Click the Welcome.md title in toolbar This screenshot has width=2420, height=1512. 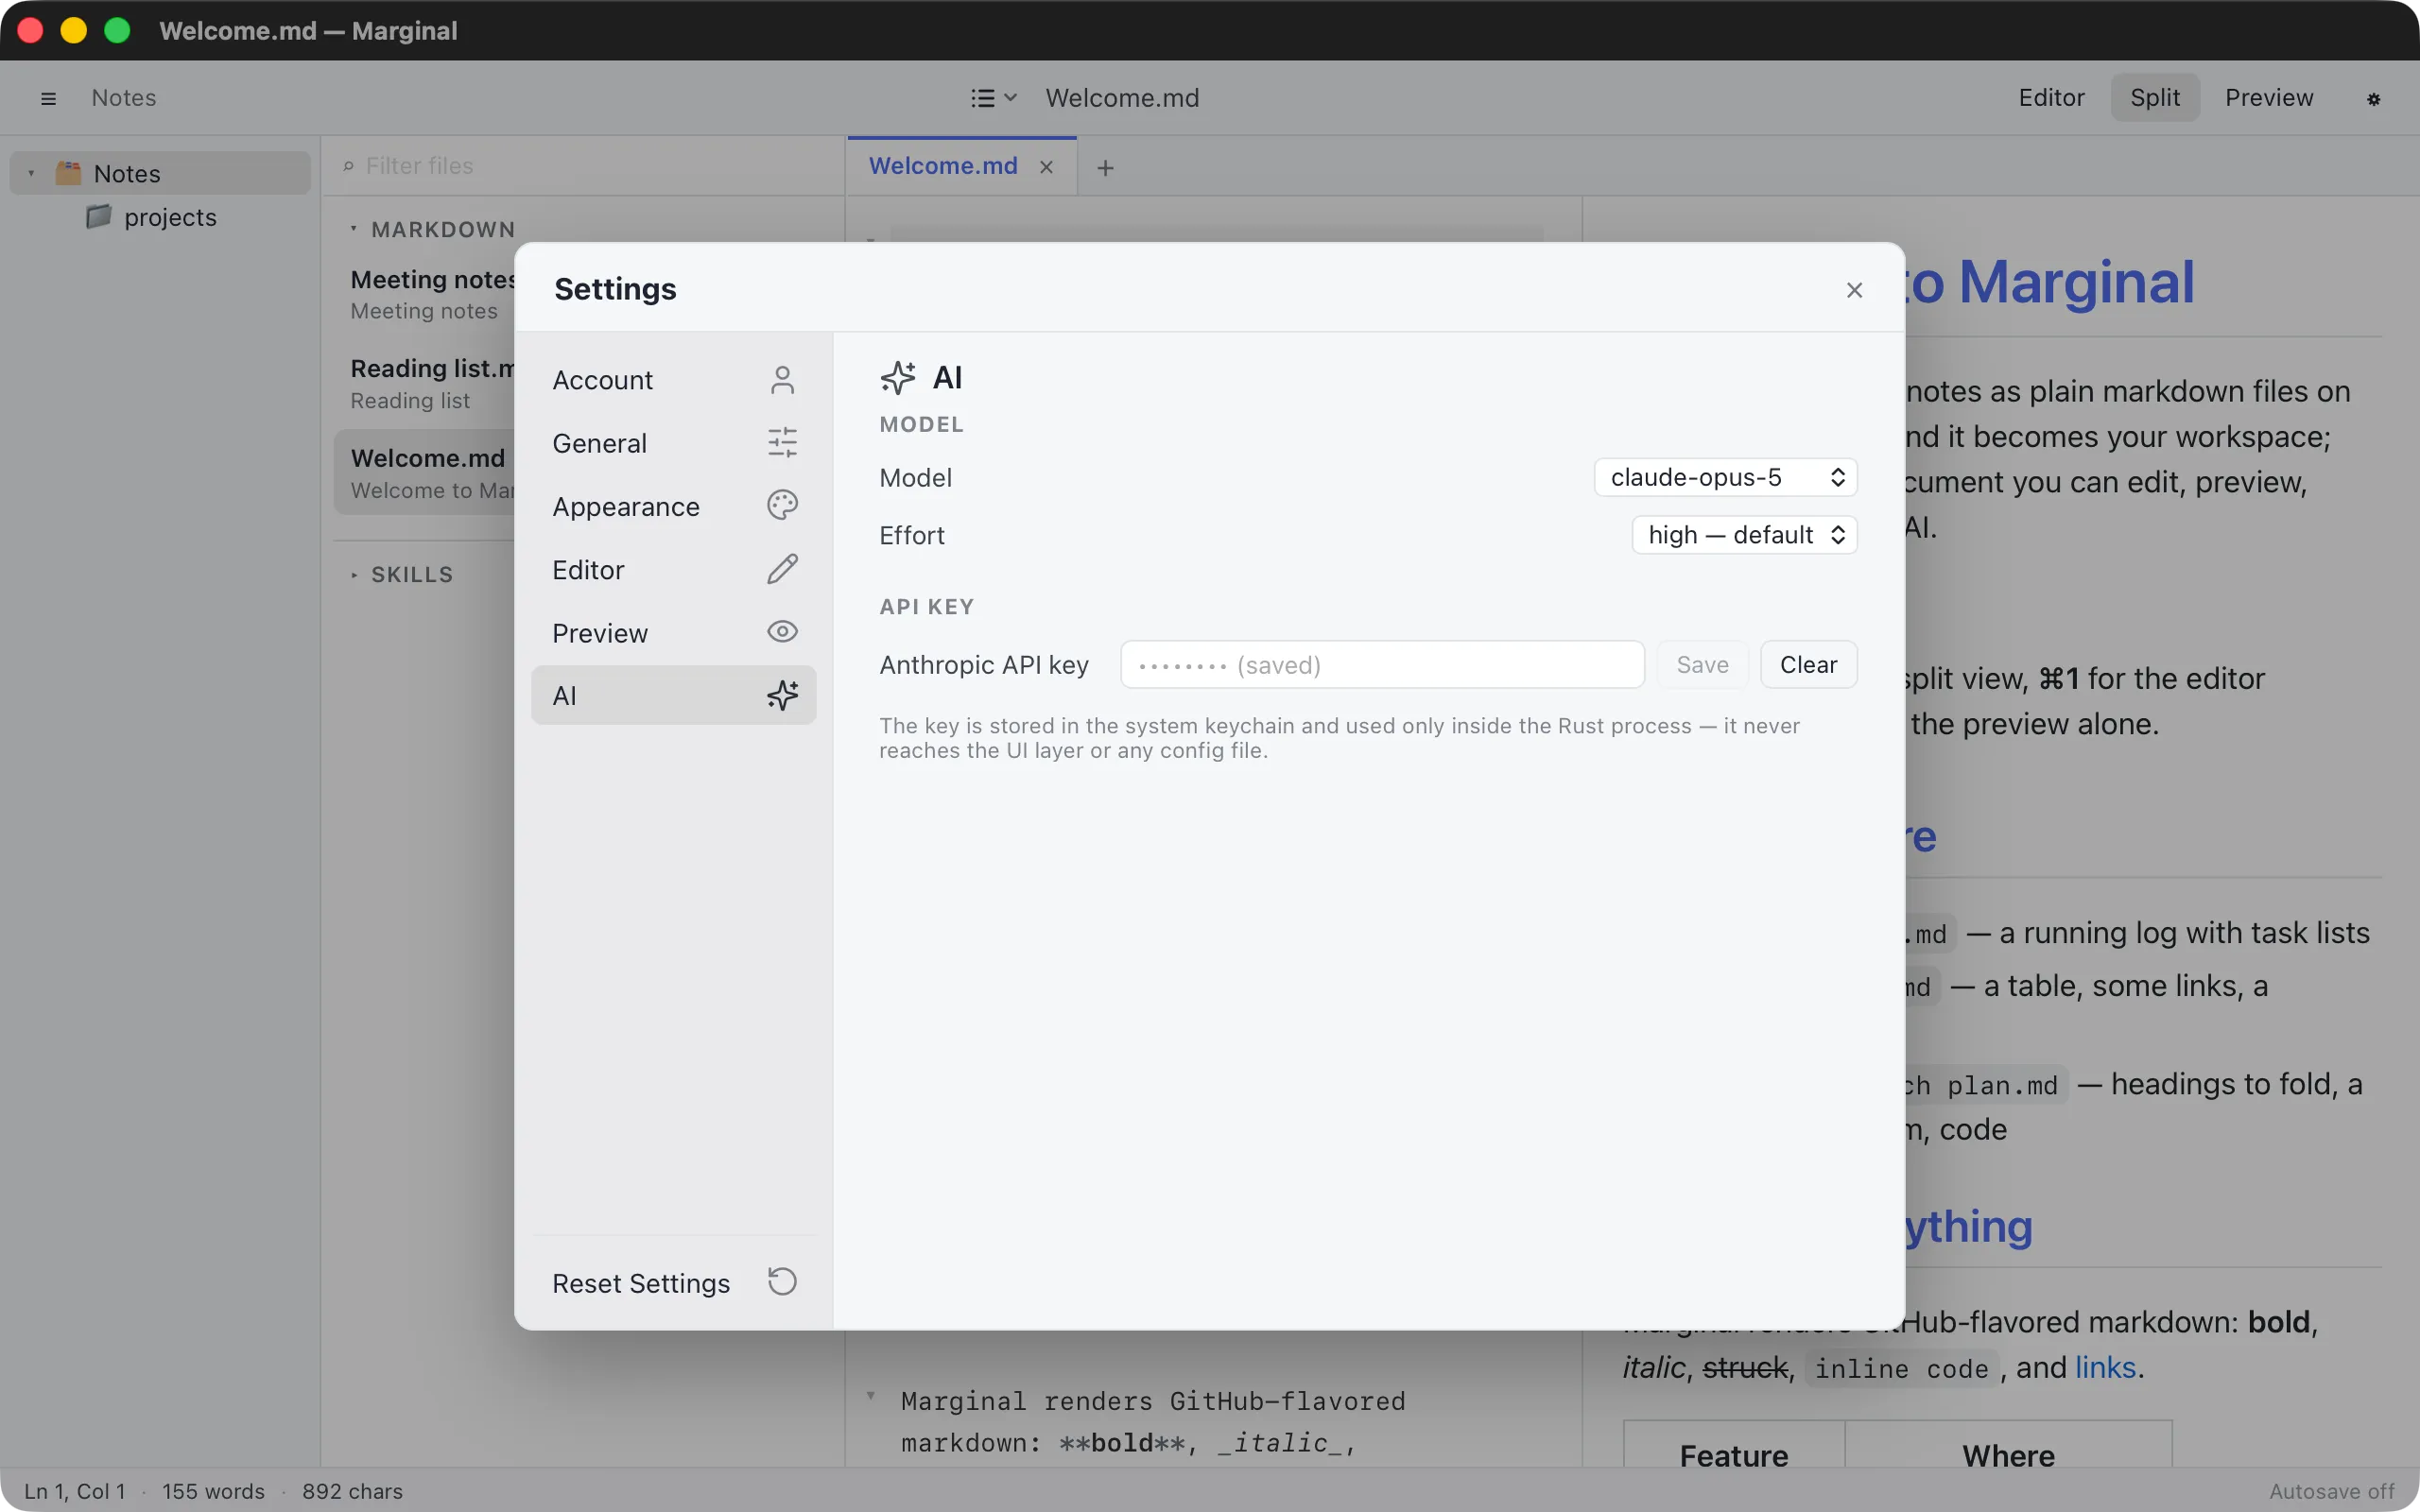pyautogui.click(x=1122, y=98)
